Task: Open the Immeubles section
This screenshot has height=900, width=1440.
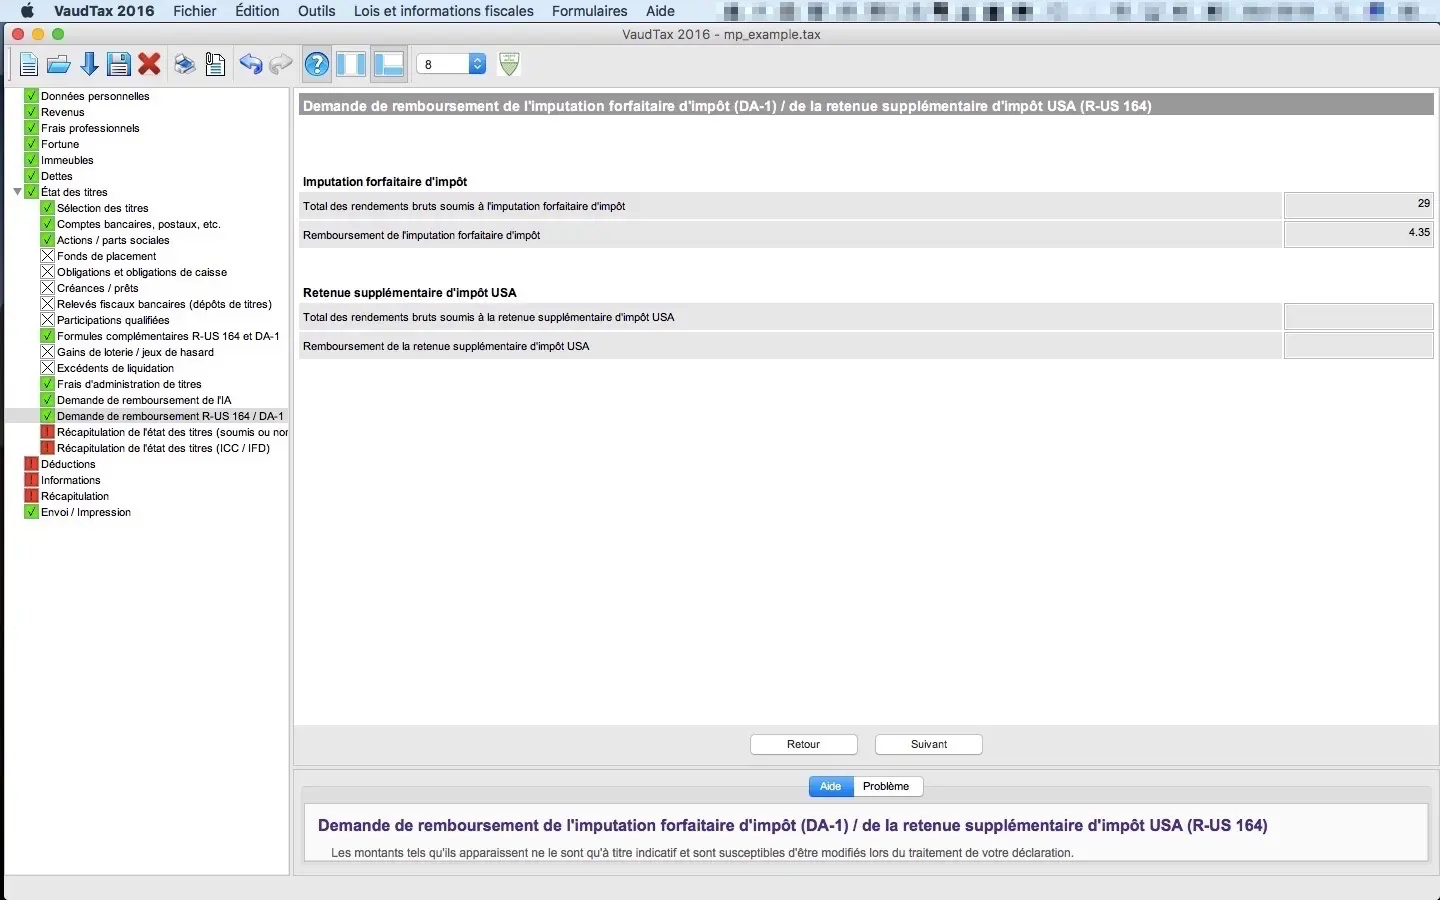Action: click(67, 160)
